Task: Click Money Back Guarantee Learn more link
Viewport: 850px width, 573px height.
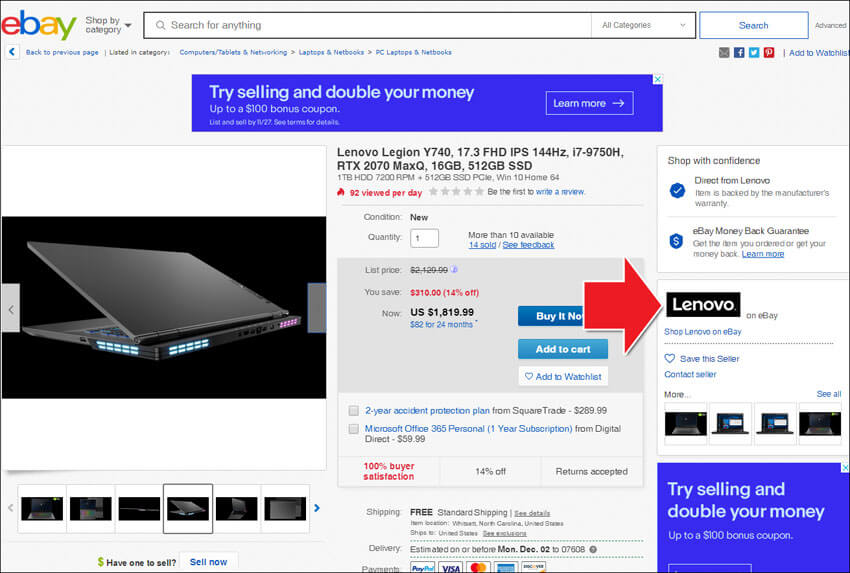Action: [763, 254]
